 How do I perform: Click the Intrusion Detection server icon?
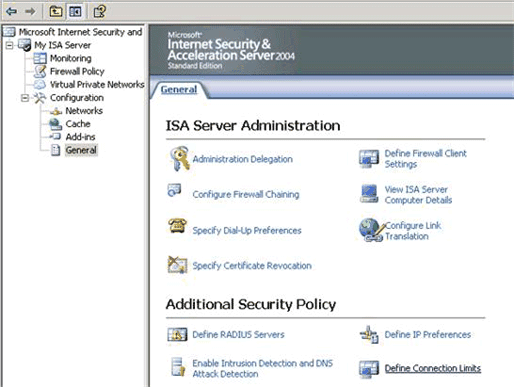pos(178,367)
